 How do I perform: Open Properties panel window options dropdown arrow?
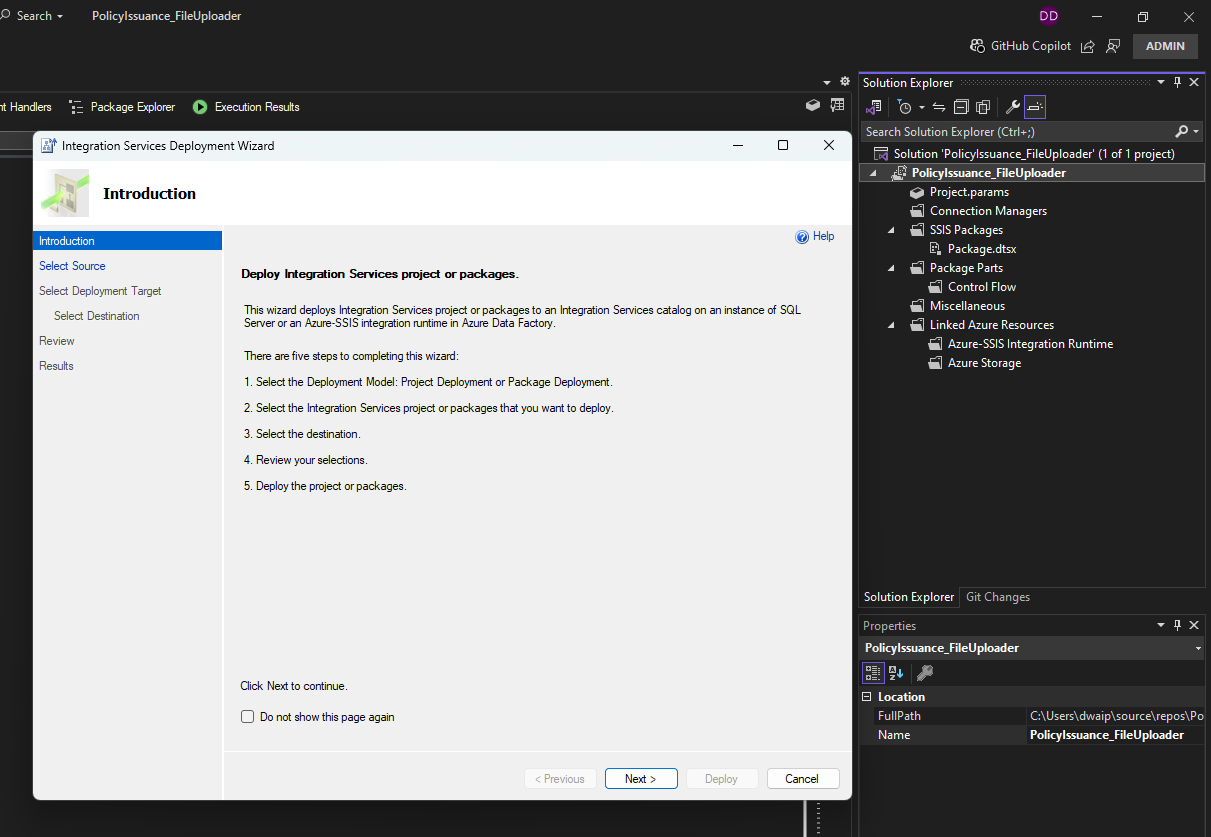point(1161,626)
